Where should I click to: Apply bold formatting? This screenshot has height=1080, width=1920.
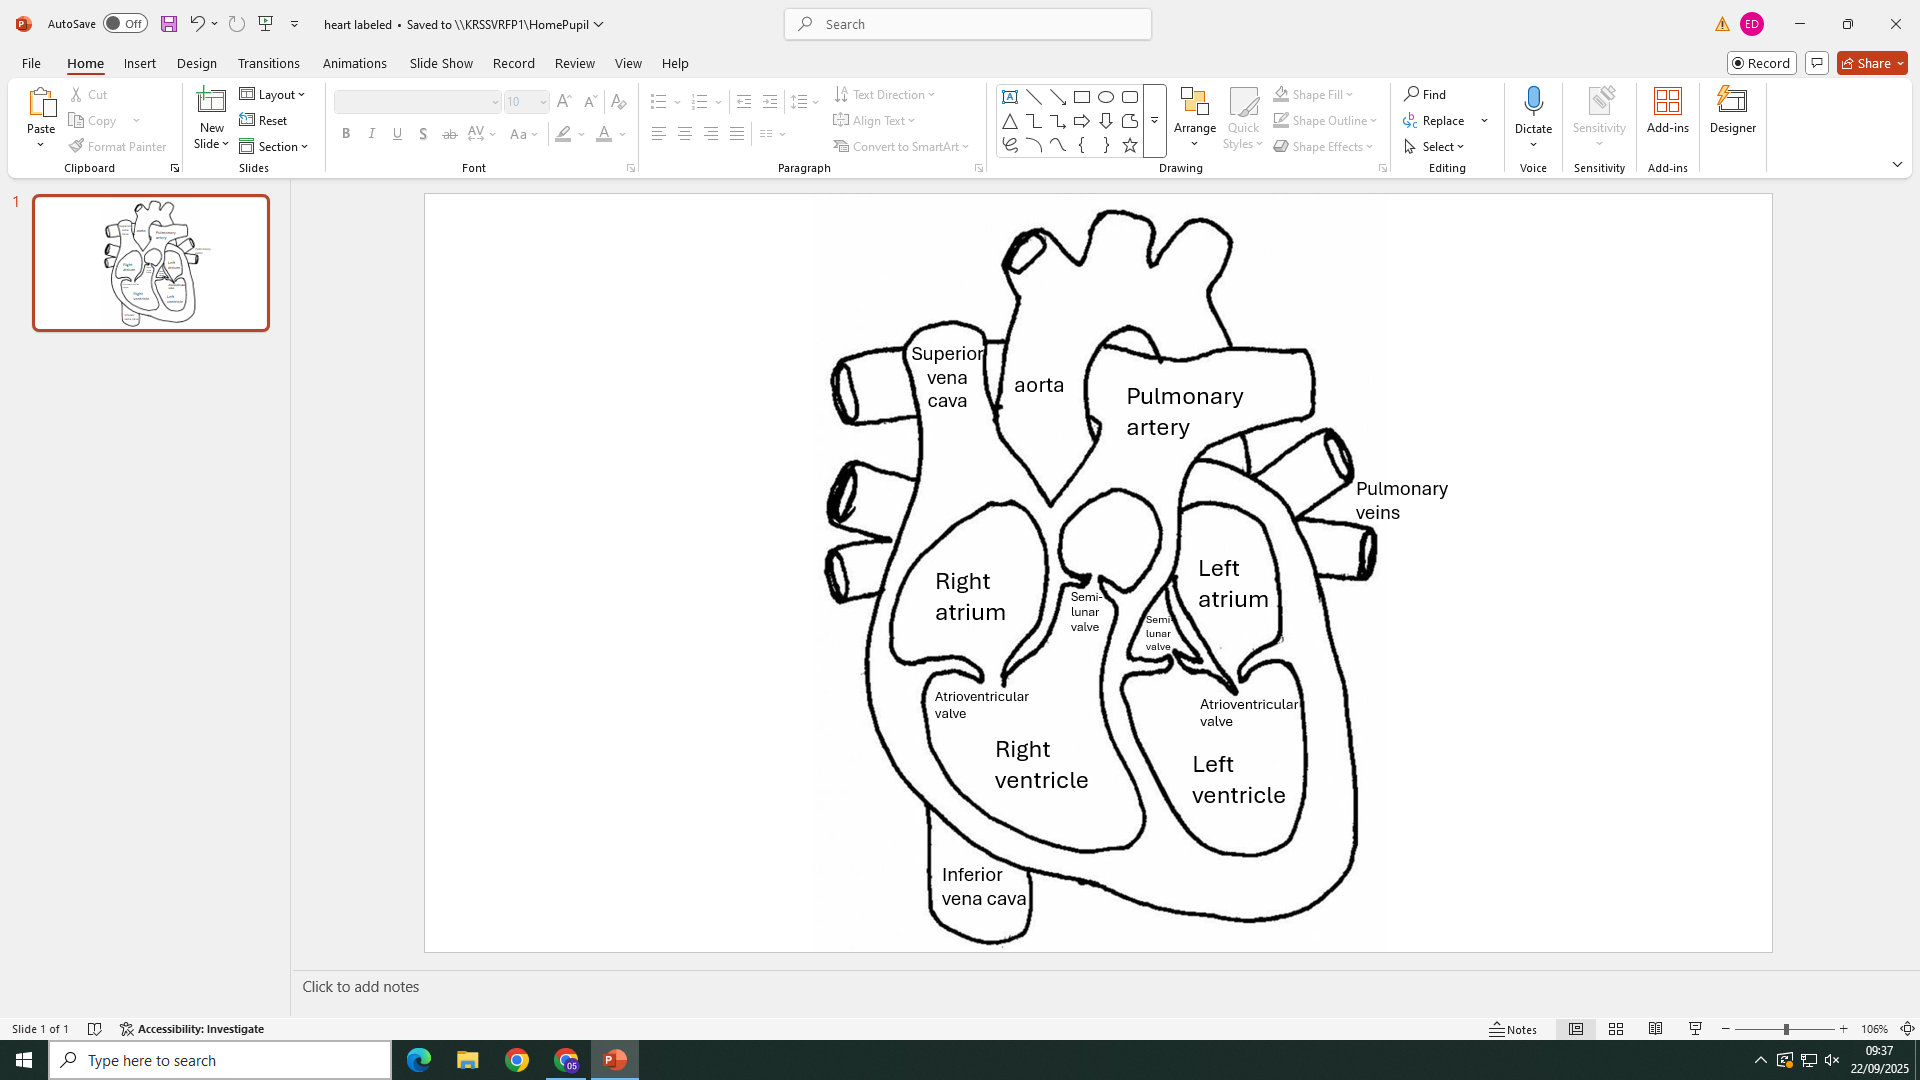tap(346, 133)
